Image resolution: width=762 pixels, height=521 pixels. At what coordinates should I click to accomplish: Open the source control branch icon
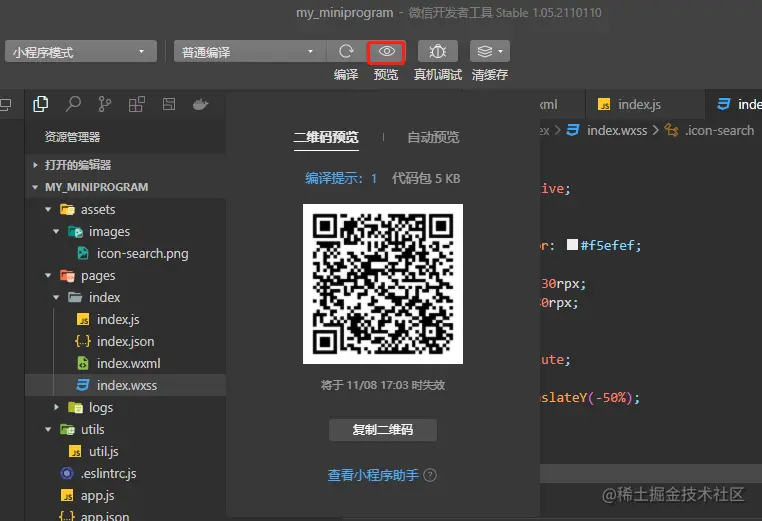104,104
